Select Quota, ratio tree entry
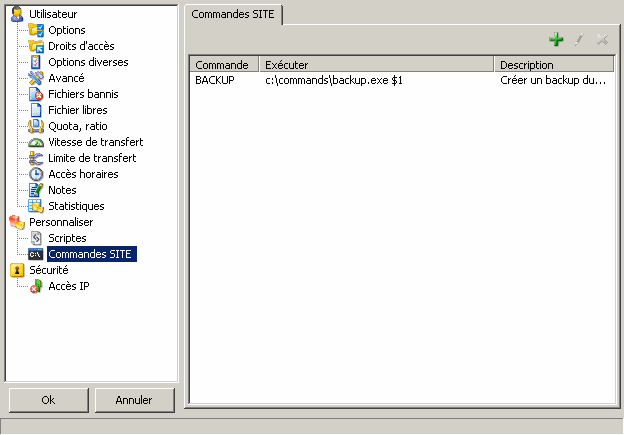Image resolution: width=624 pixels, height=435 pixels. click(x=79, y=126)
